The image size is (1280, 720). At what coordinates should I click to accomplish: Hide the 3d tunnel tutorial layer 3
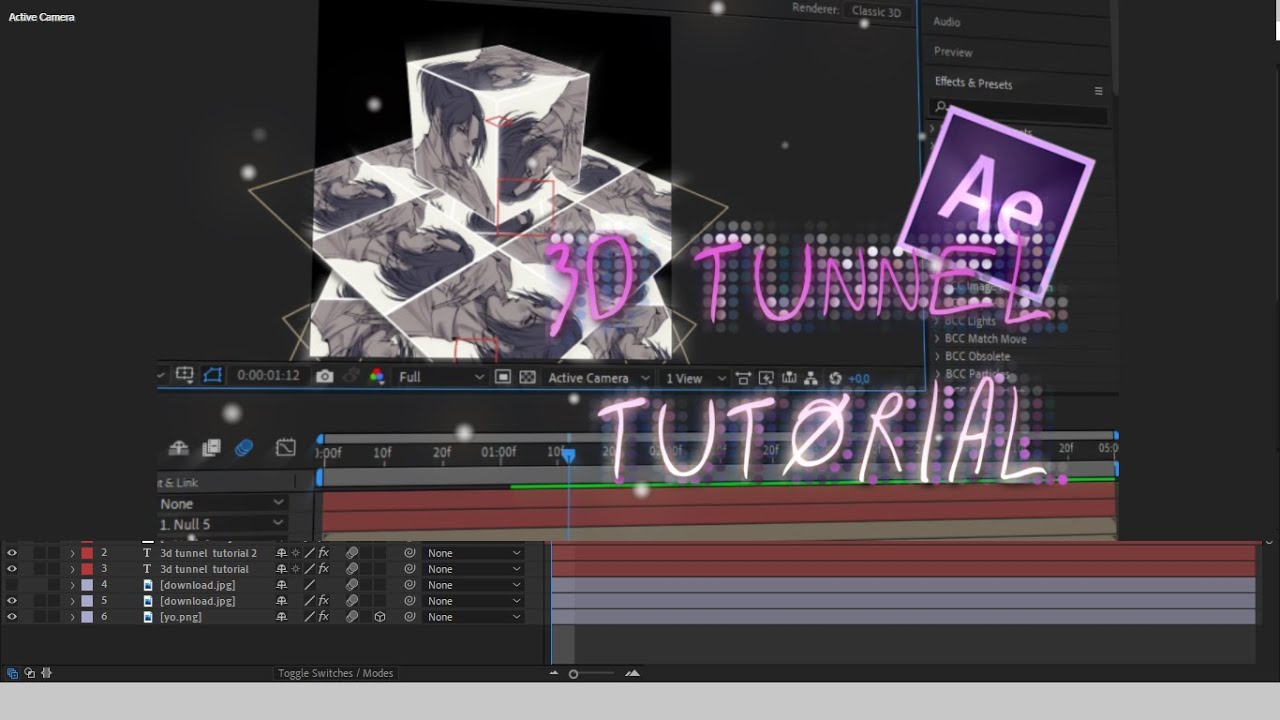(12, 569)
